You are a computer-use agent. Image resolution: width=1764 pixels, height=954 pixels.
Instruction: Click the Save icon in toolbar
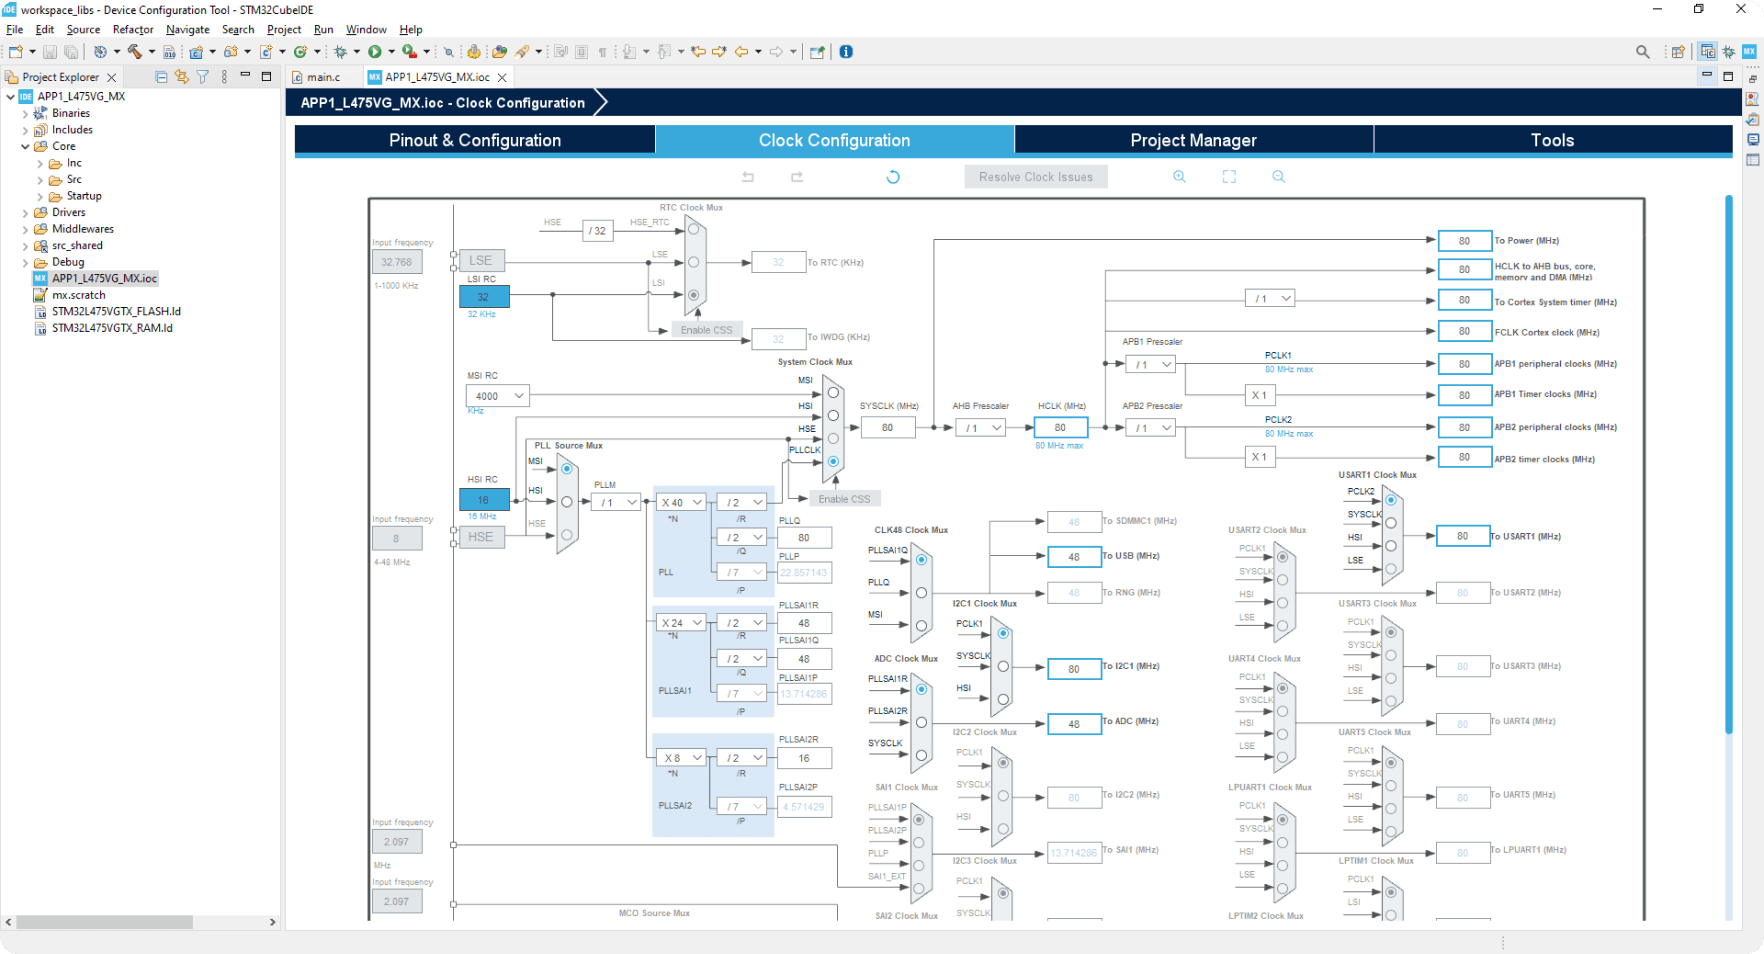[x=50, y=52]
